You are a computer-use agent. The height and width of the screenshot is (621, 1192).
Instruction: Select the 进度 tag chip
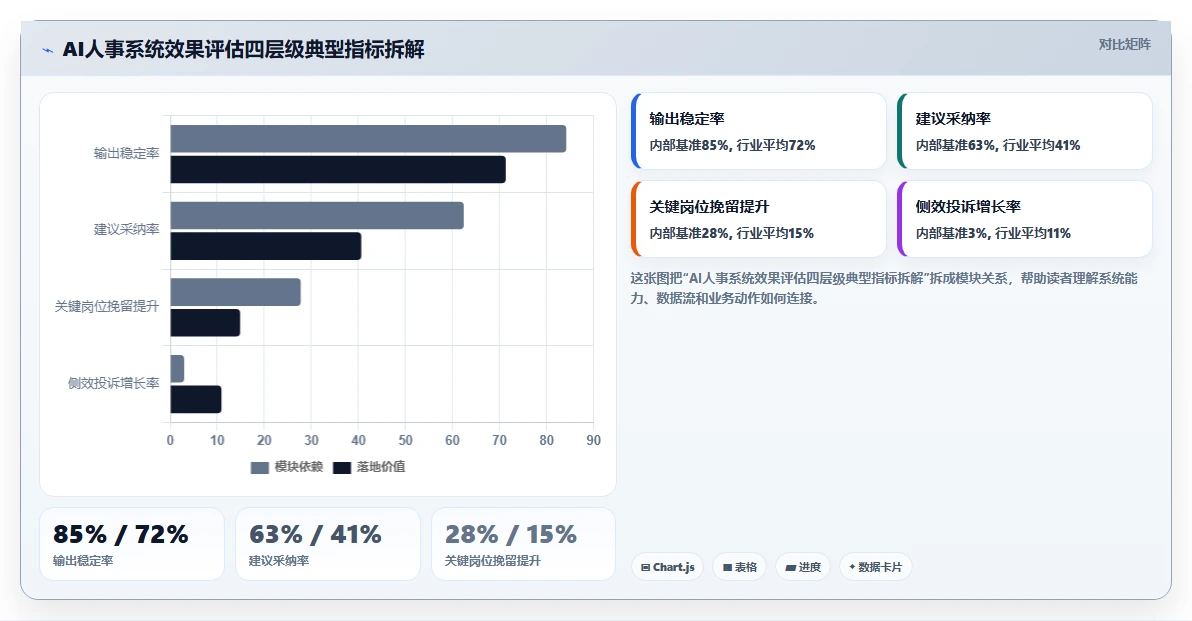803,567
